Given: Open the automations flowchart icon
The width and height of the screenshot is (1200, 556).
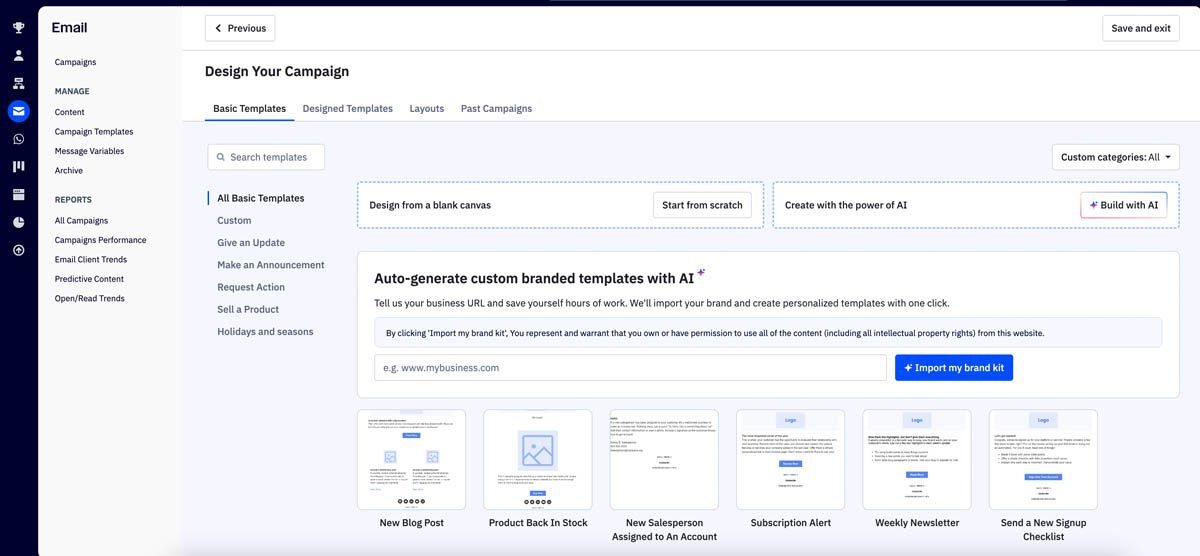Looking at the screenshot, I should click(18, 84).
